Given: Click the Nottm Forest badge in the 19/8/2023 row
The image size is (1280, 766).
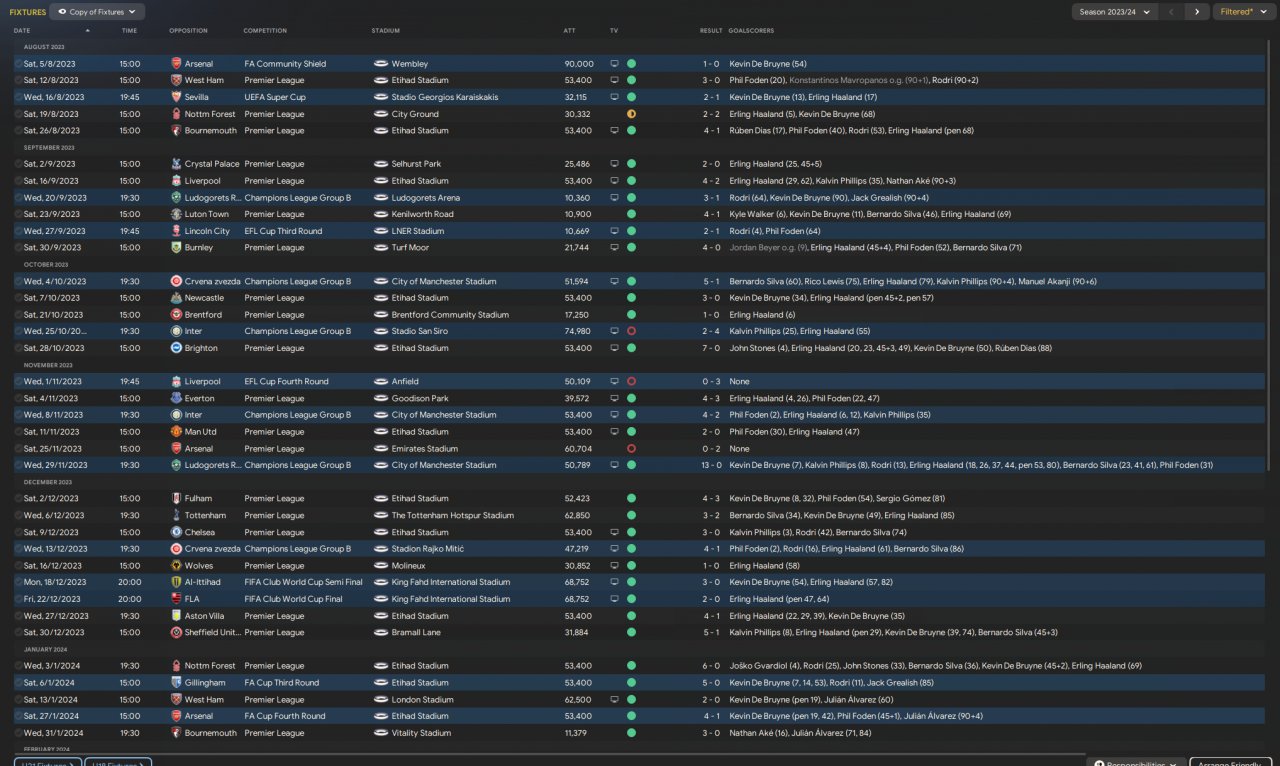Looking at the screenshot, I should pos(177,114).
